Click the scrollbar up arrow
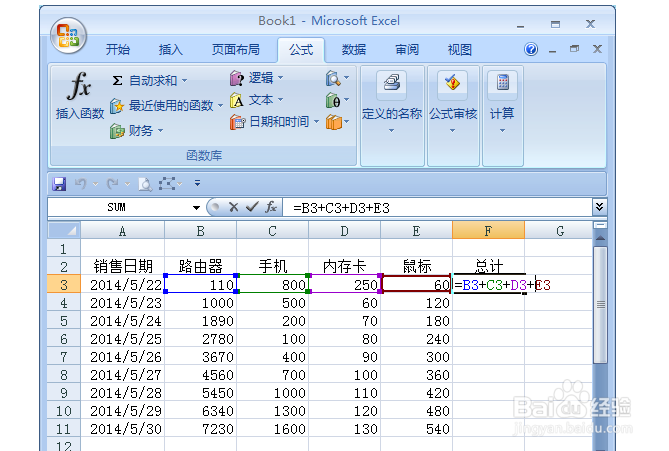This screenshot has width=669, height=451. (x=600, y=238)
